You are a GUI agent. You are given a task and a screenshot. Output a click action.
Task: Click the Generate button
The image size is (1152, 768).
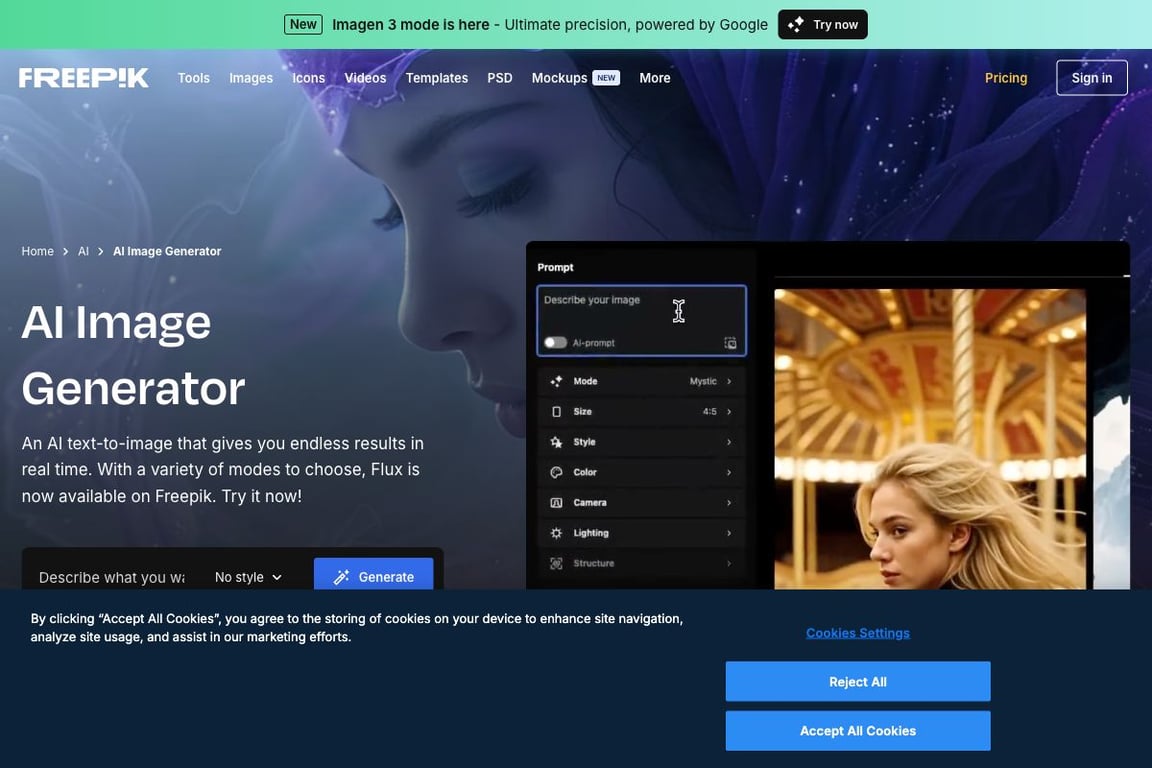373,574
